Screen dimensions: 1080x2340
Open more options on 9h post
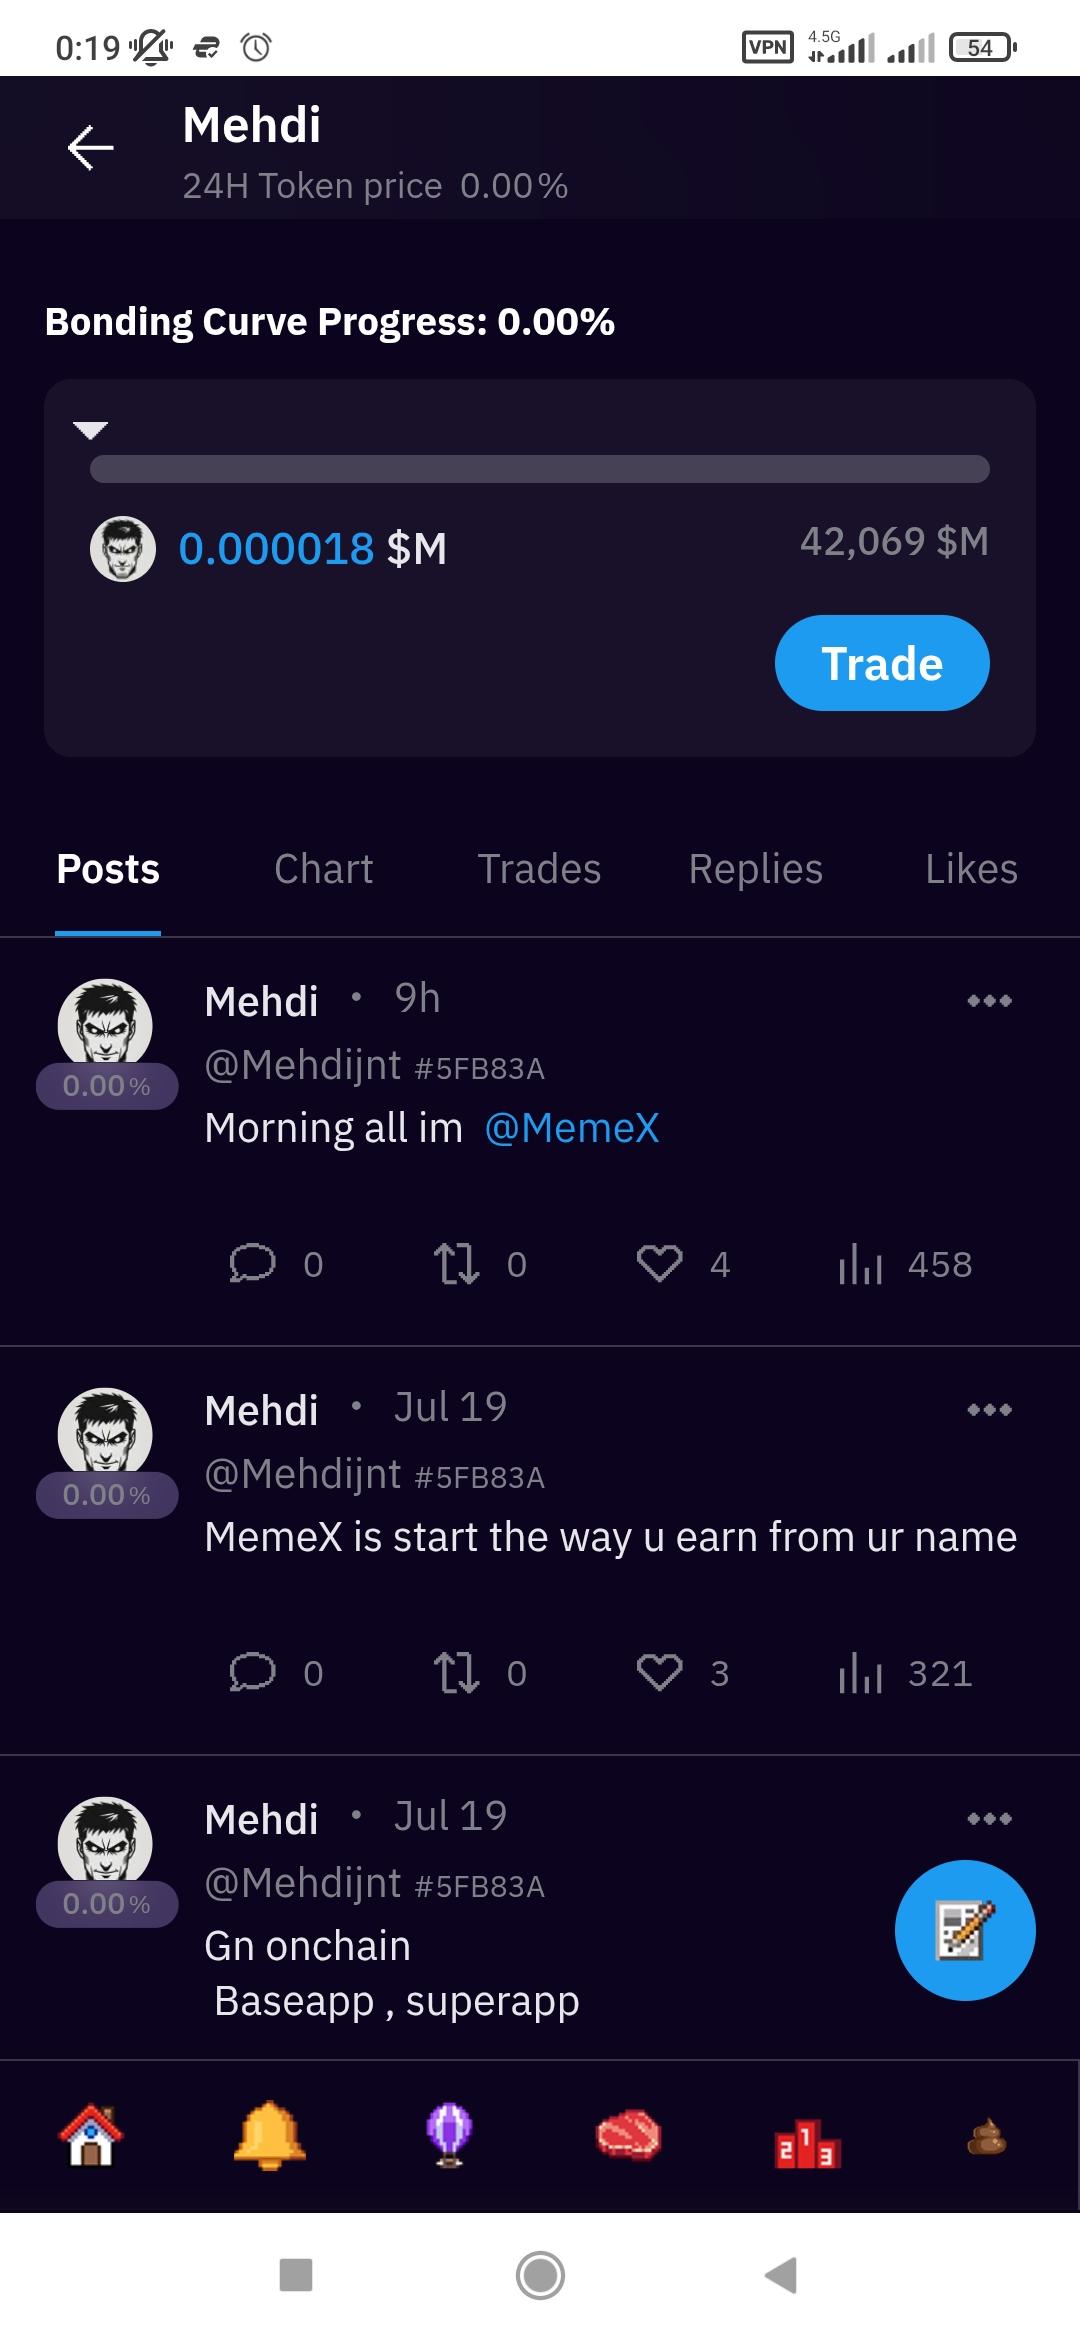coord(989,1001)
